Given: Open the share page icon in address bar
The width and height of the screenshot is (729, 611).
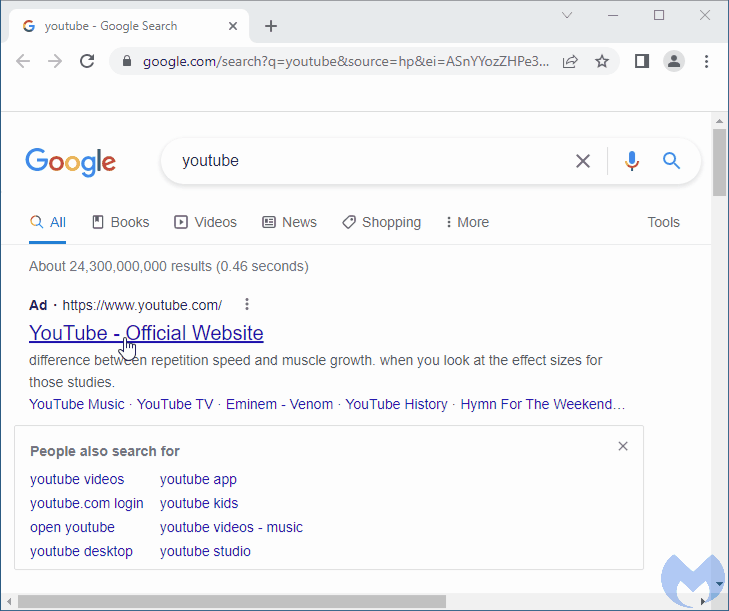Looking at the screenshot, I should click(x=570, y=61).
